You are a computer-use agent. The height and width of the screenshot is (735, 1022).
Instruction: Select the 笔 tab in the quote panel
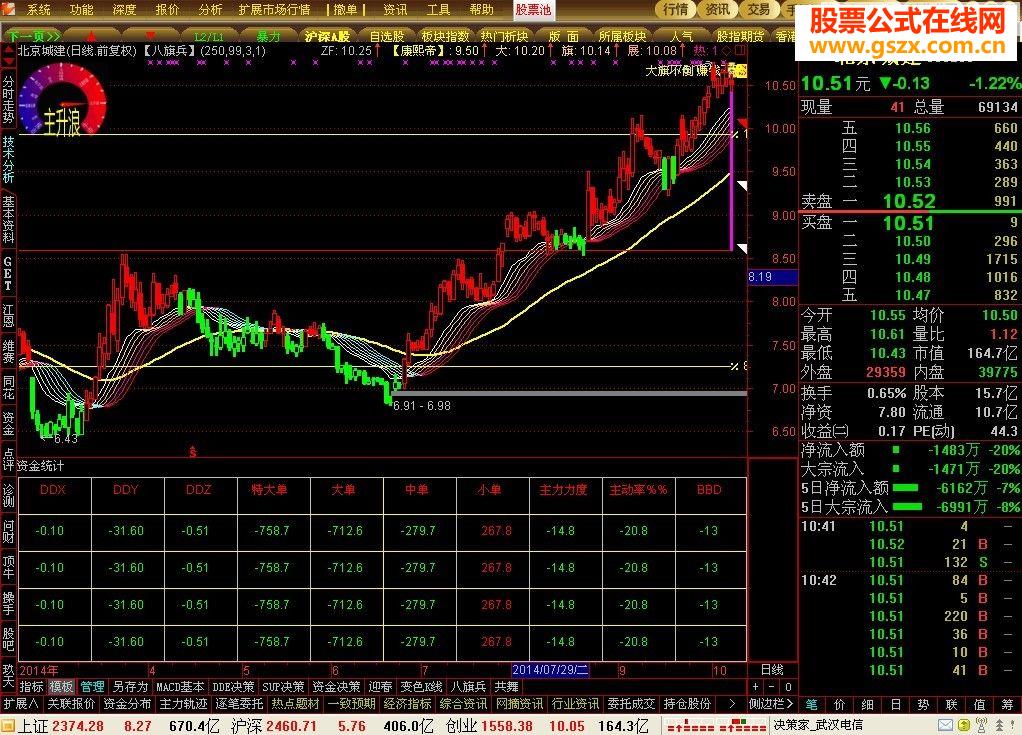pyautogui.click(x=811, y=704)
